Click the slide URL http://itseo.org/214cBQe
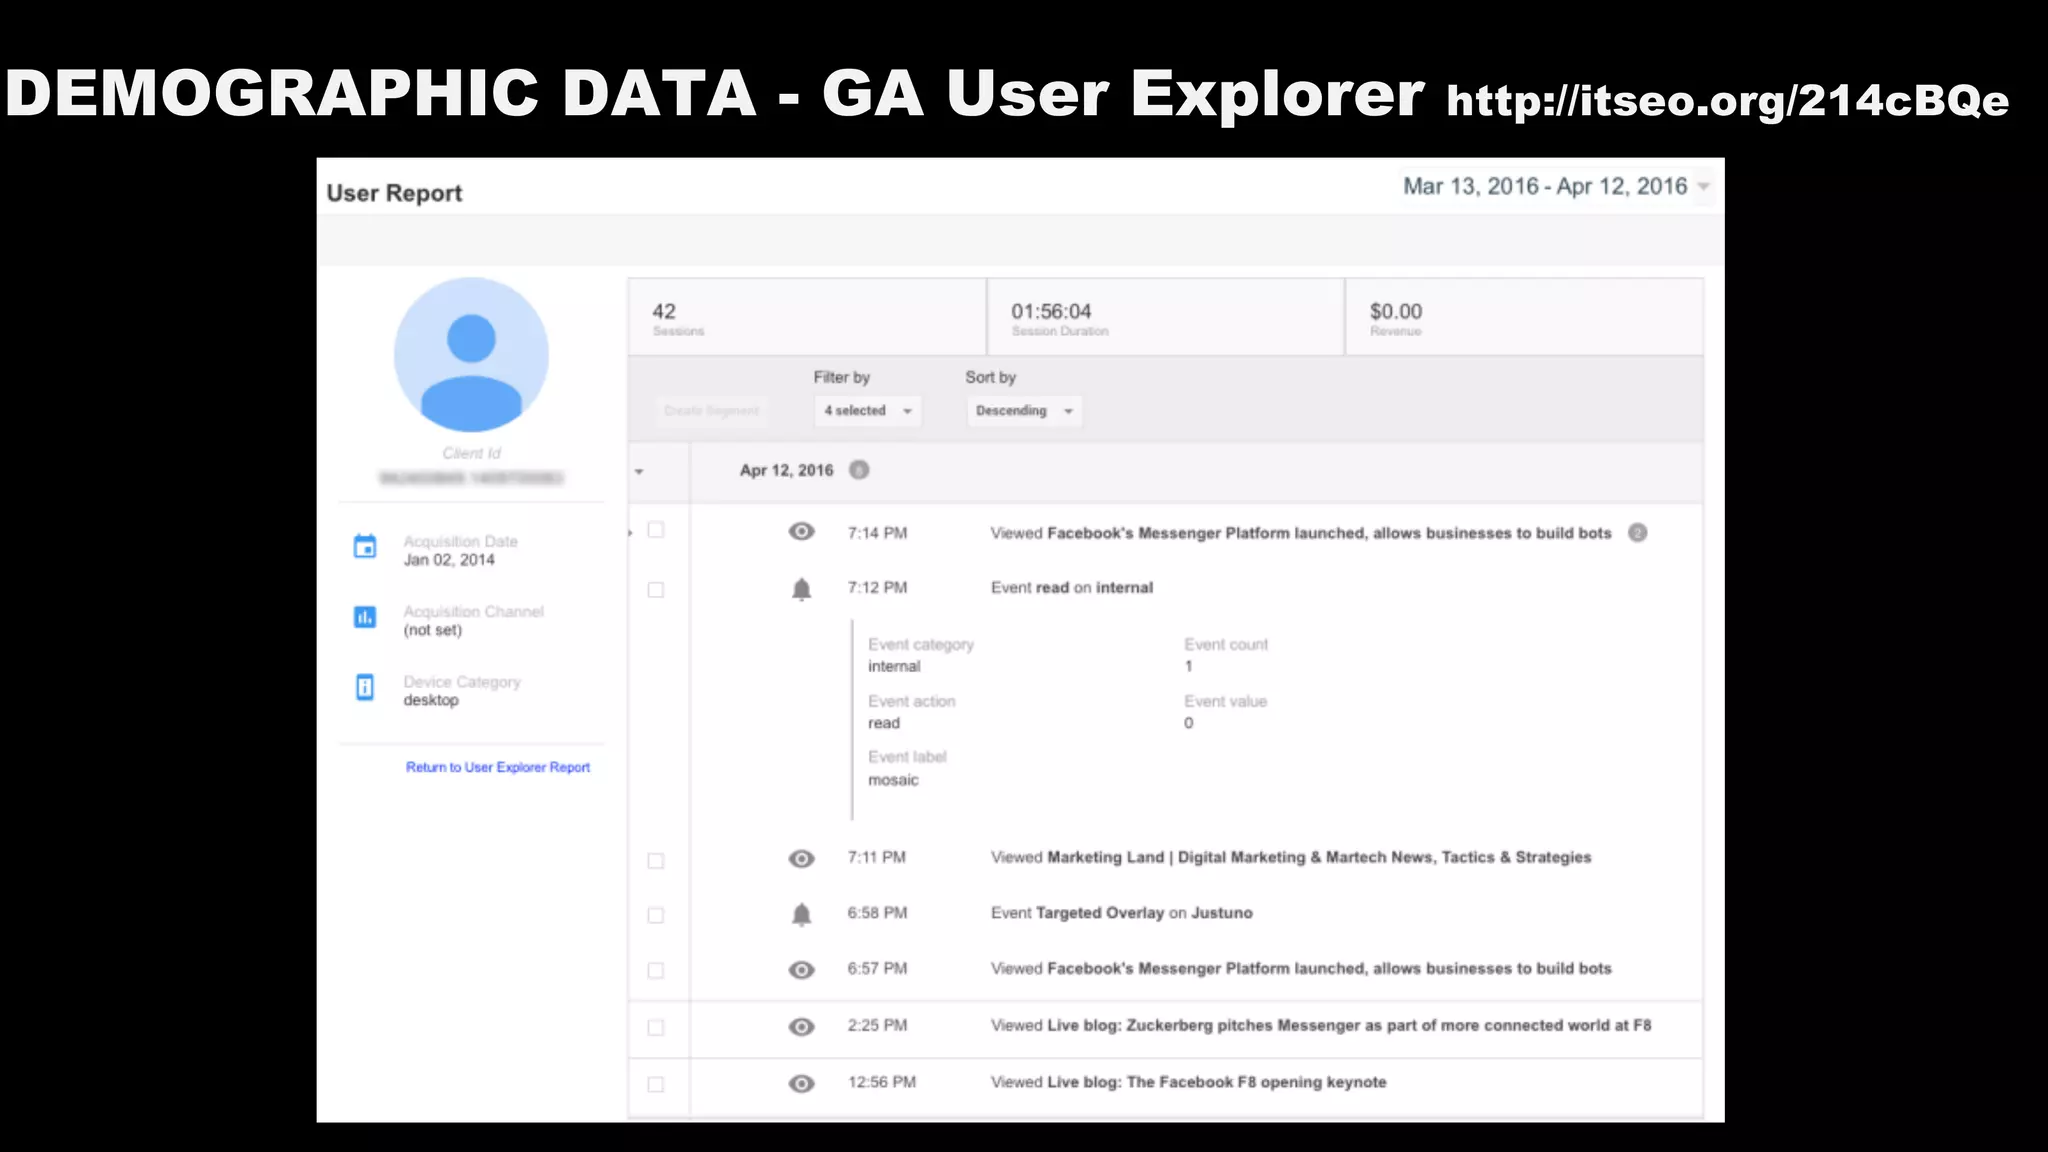 click(x=1727, y=100)
